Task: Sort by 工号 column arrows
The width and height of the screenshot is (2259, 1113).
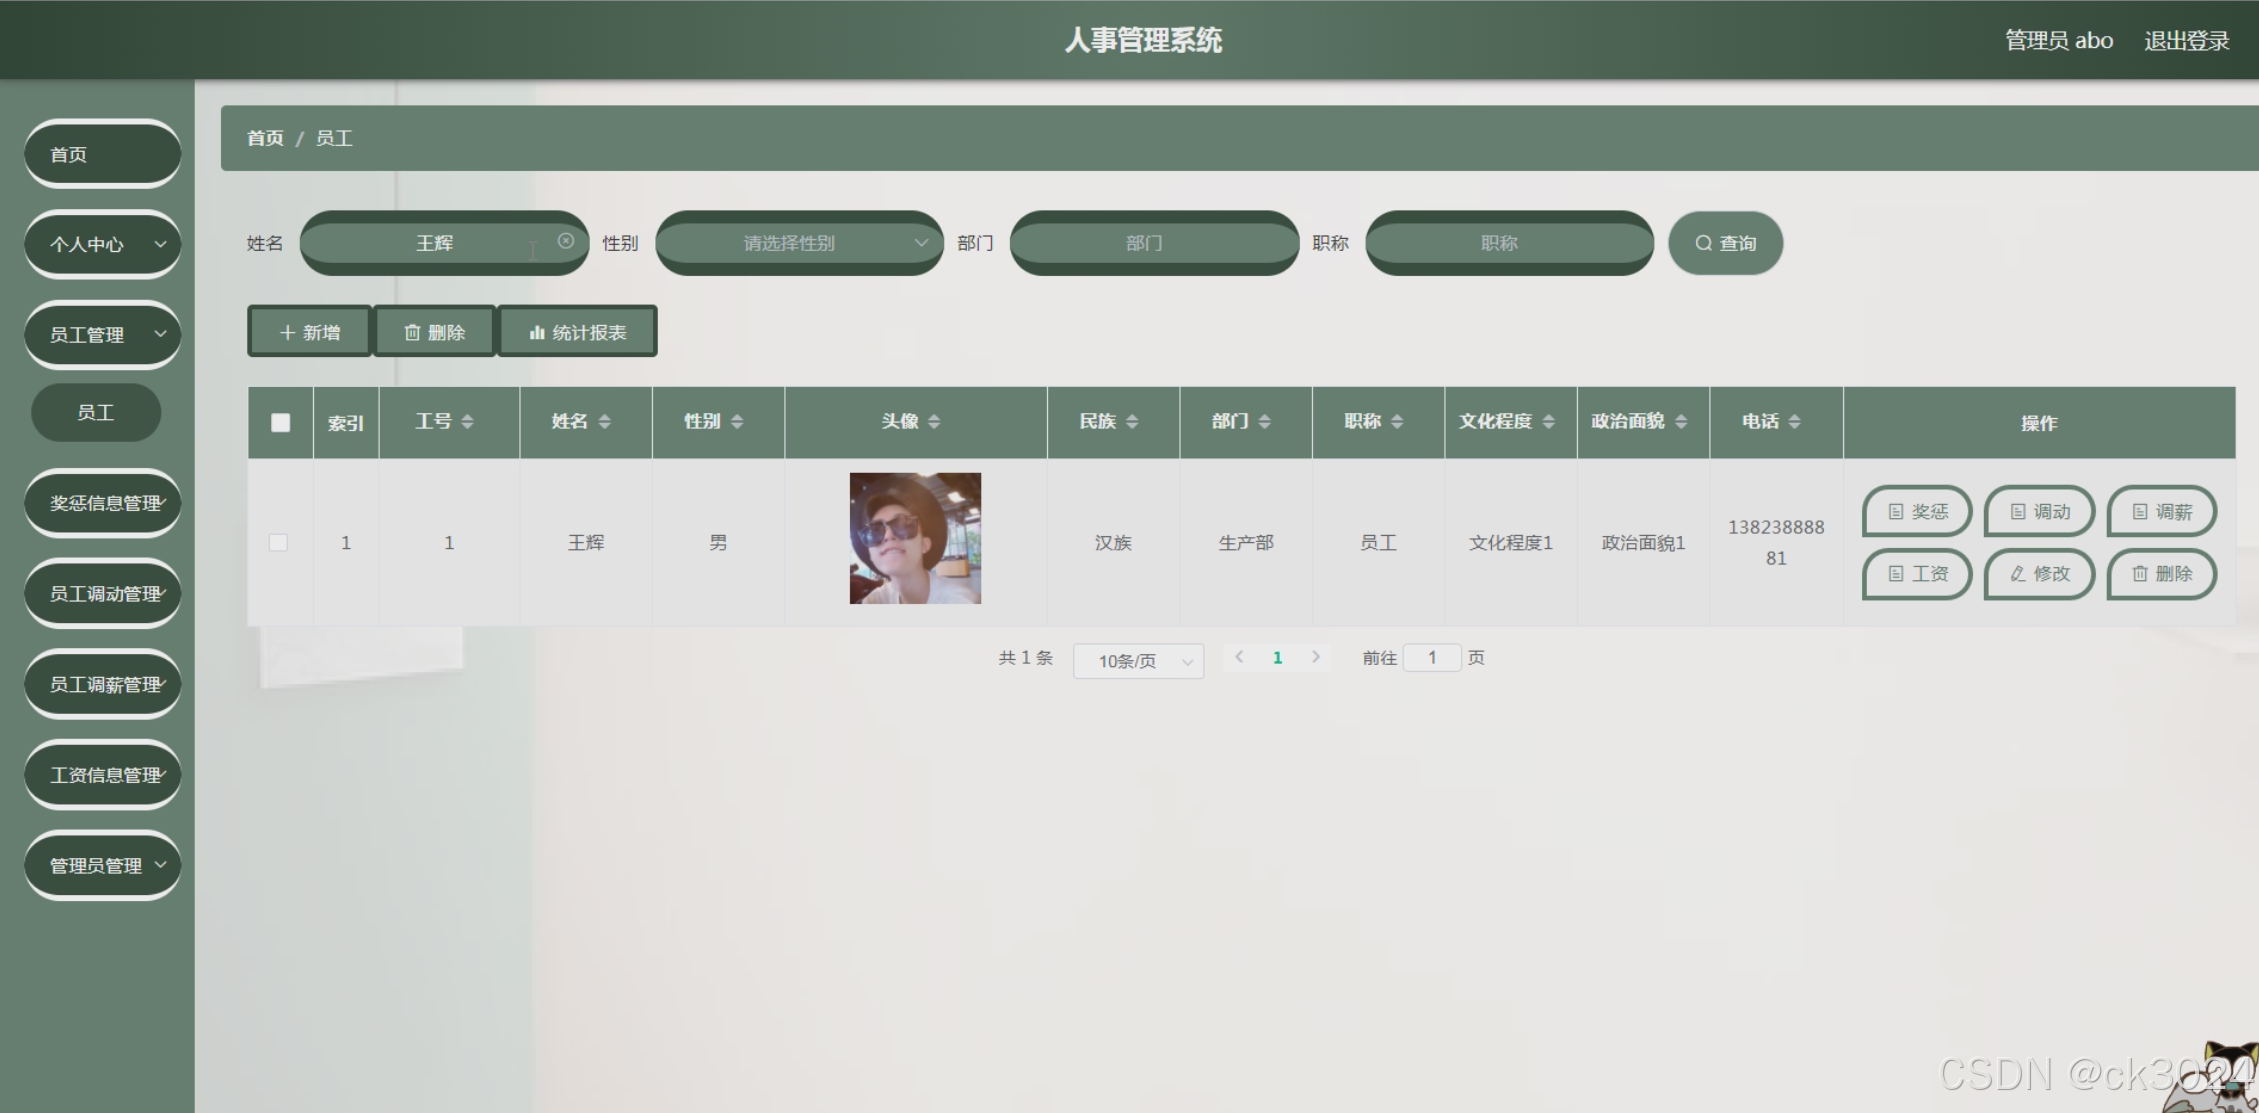Action: tap(467, 422)
